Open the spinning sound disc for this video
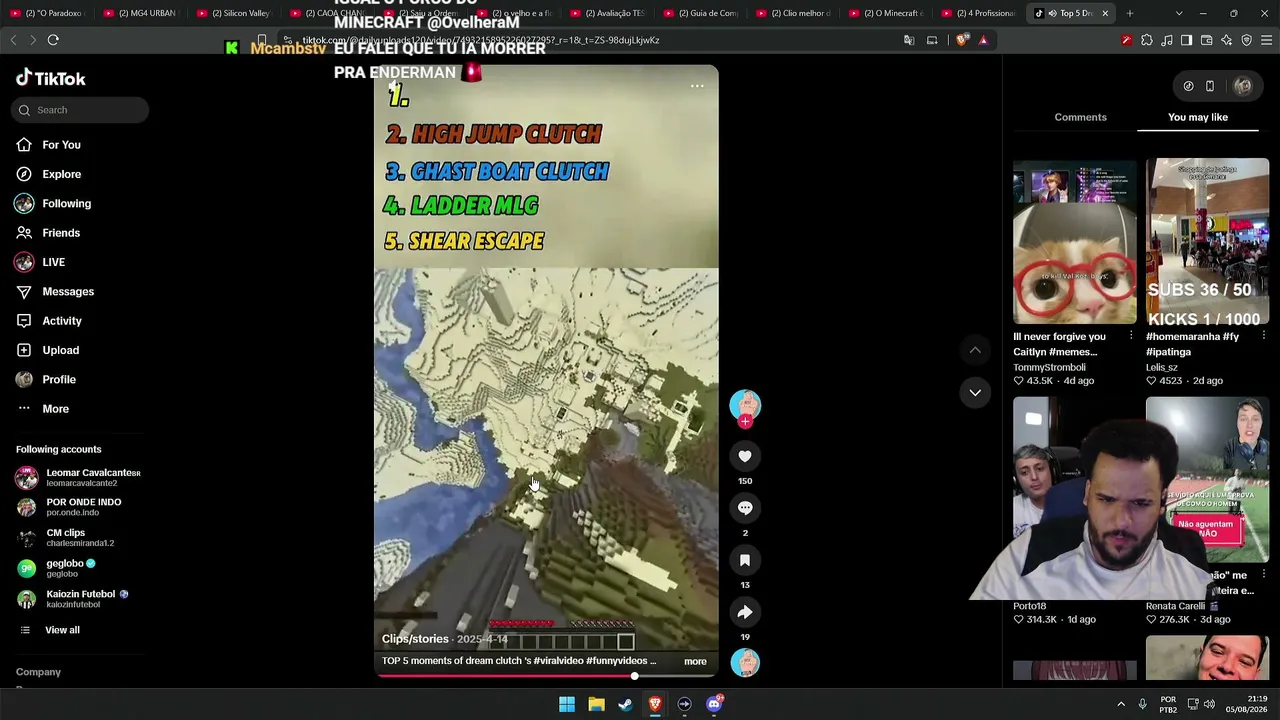This screenshot has width=1280, height=720. point(745,662)
